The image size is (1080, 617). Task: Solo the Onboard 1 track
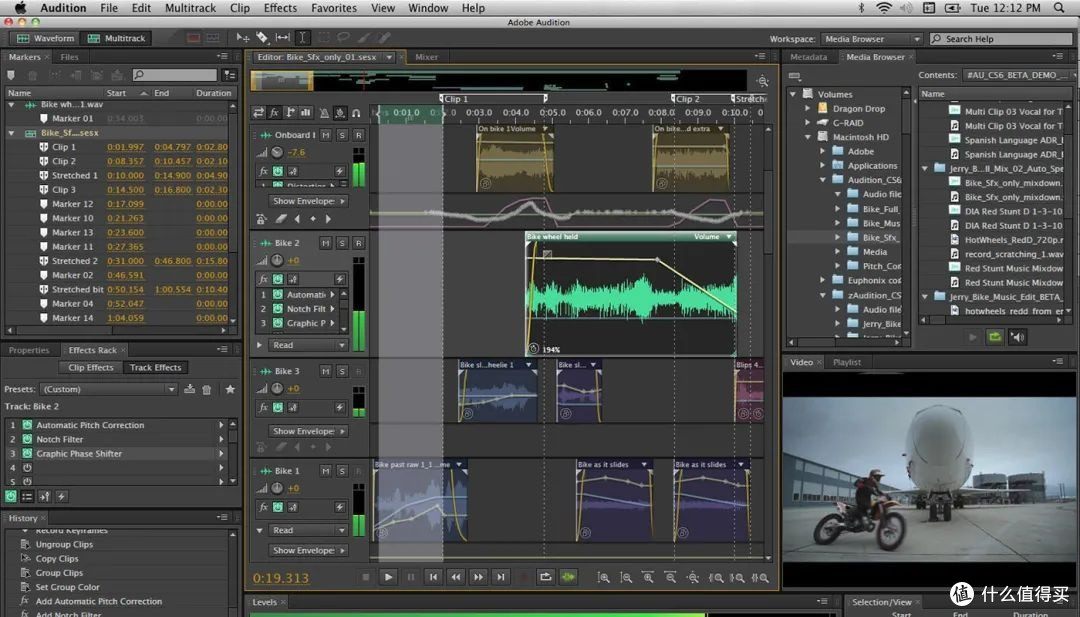tap(342, 135)
